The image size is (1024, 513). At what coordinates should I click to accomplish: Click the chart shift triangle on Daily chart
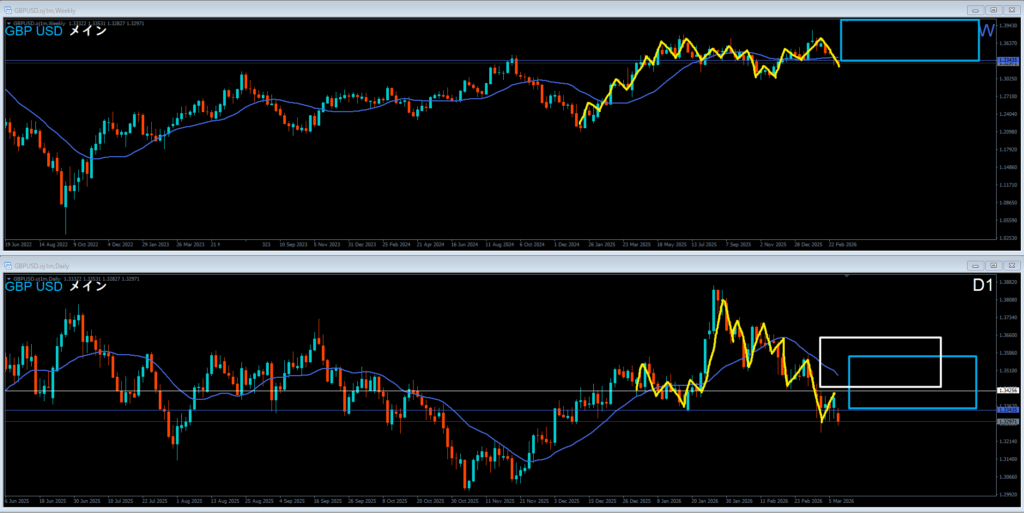pyautogui.click(x=847, y=275)
